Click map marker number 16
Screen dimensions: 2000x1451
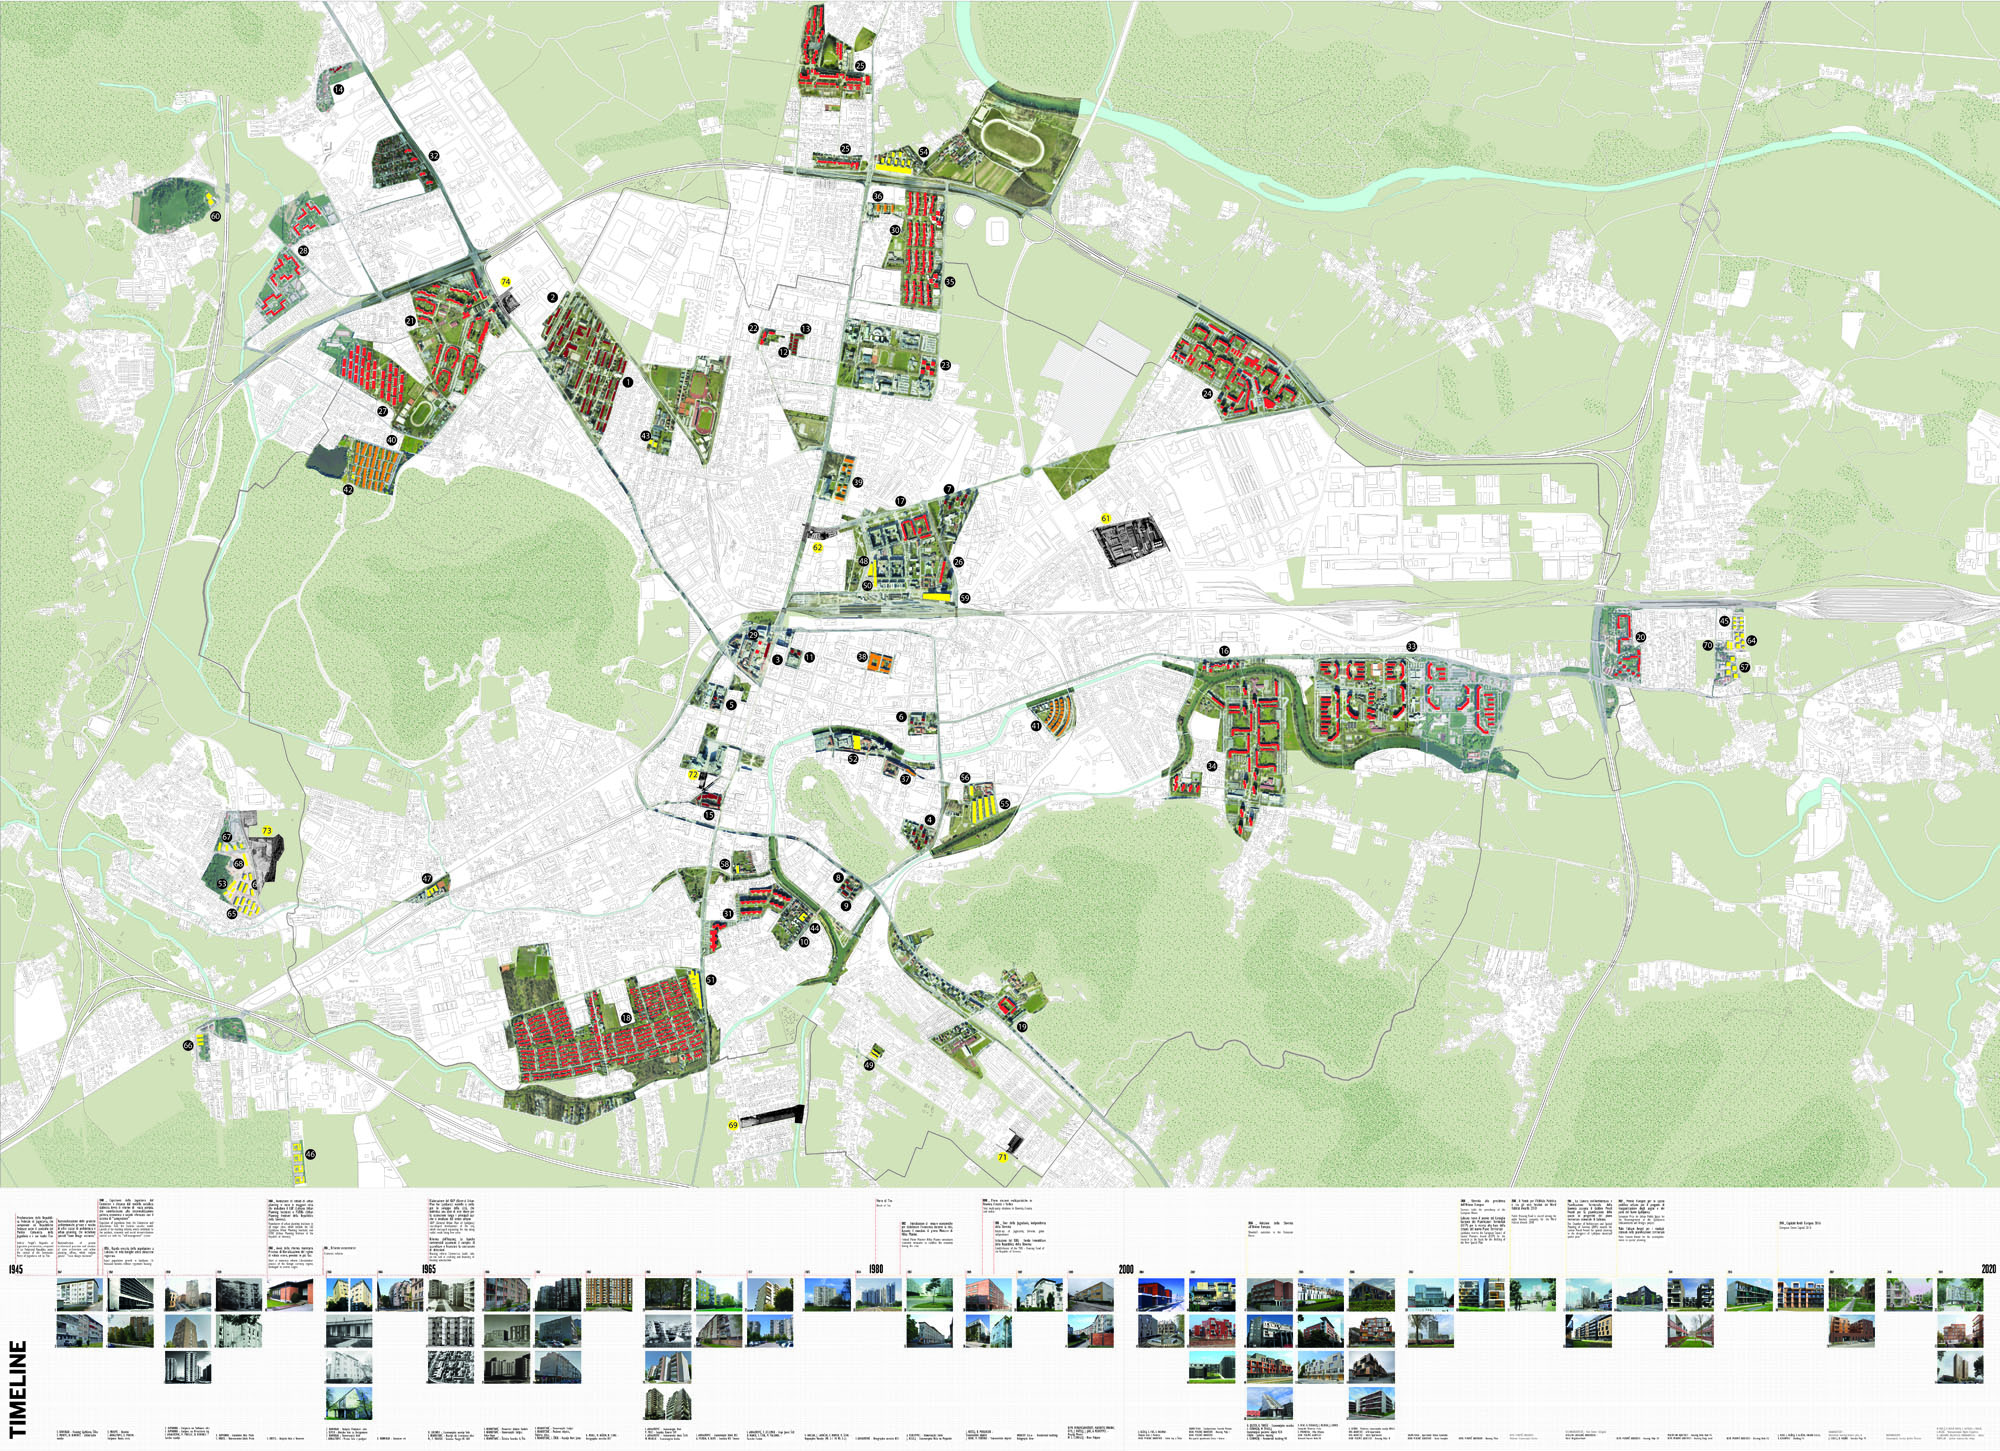coord(1224,651)
